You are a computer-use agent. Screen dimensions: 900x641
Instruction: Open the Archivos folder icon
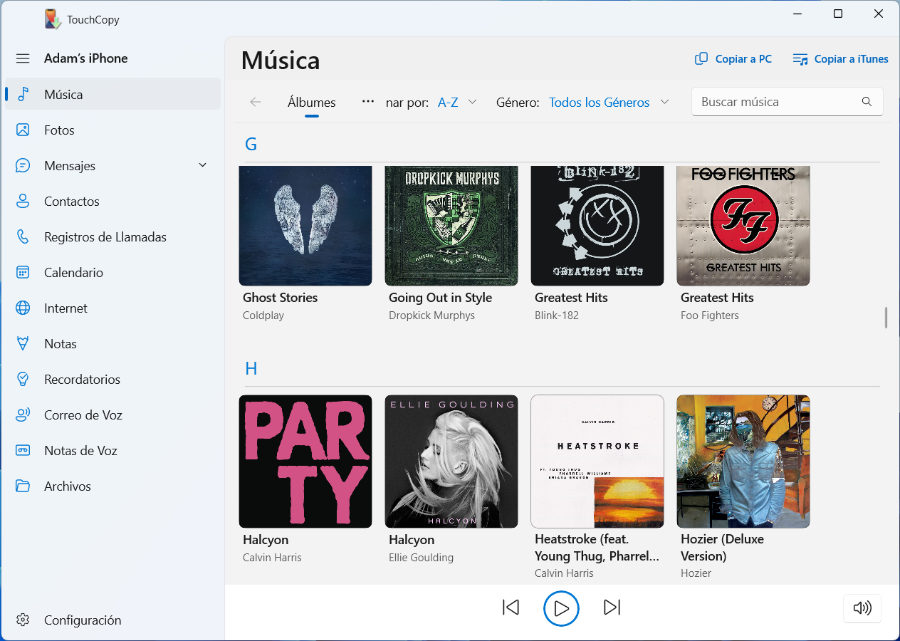point(23,485)
